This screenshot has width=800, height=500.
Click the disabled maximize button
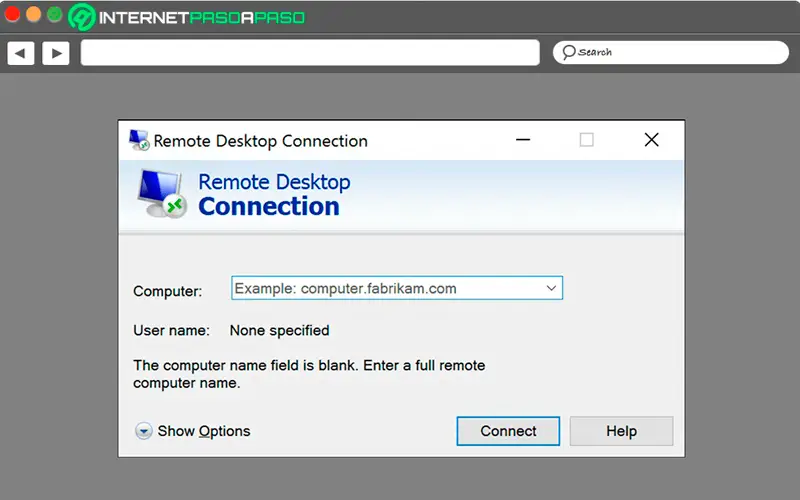coord(587,140)
